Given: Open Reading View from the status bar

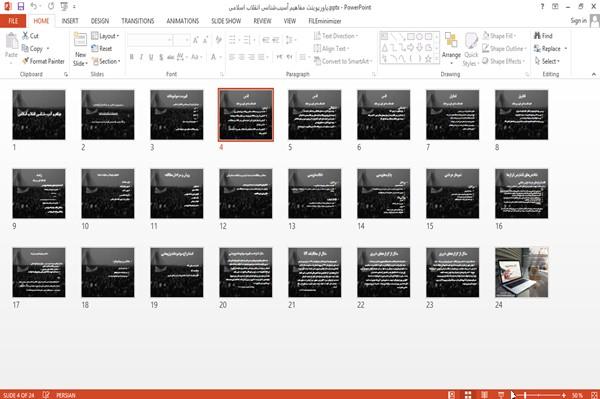Looking at the screenshot, I should (x=484, y=395).
